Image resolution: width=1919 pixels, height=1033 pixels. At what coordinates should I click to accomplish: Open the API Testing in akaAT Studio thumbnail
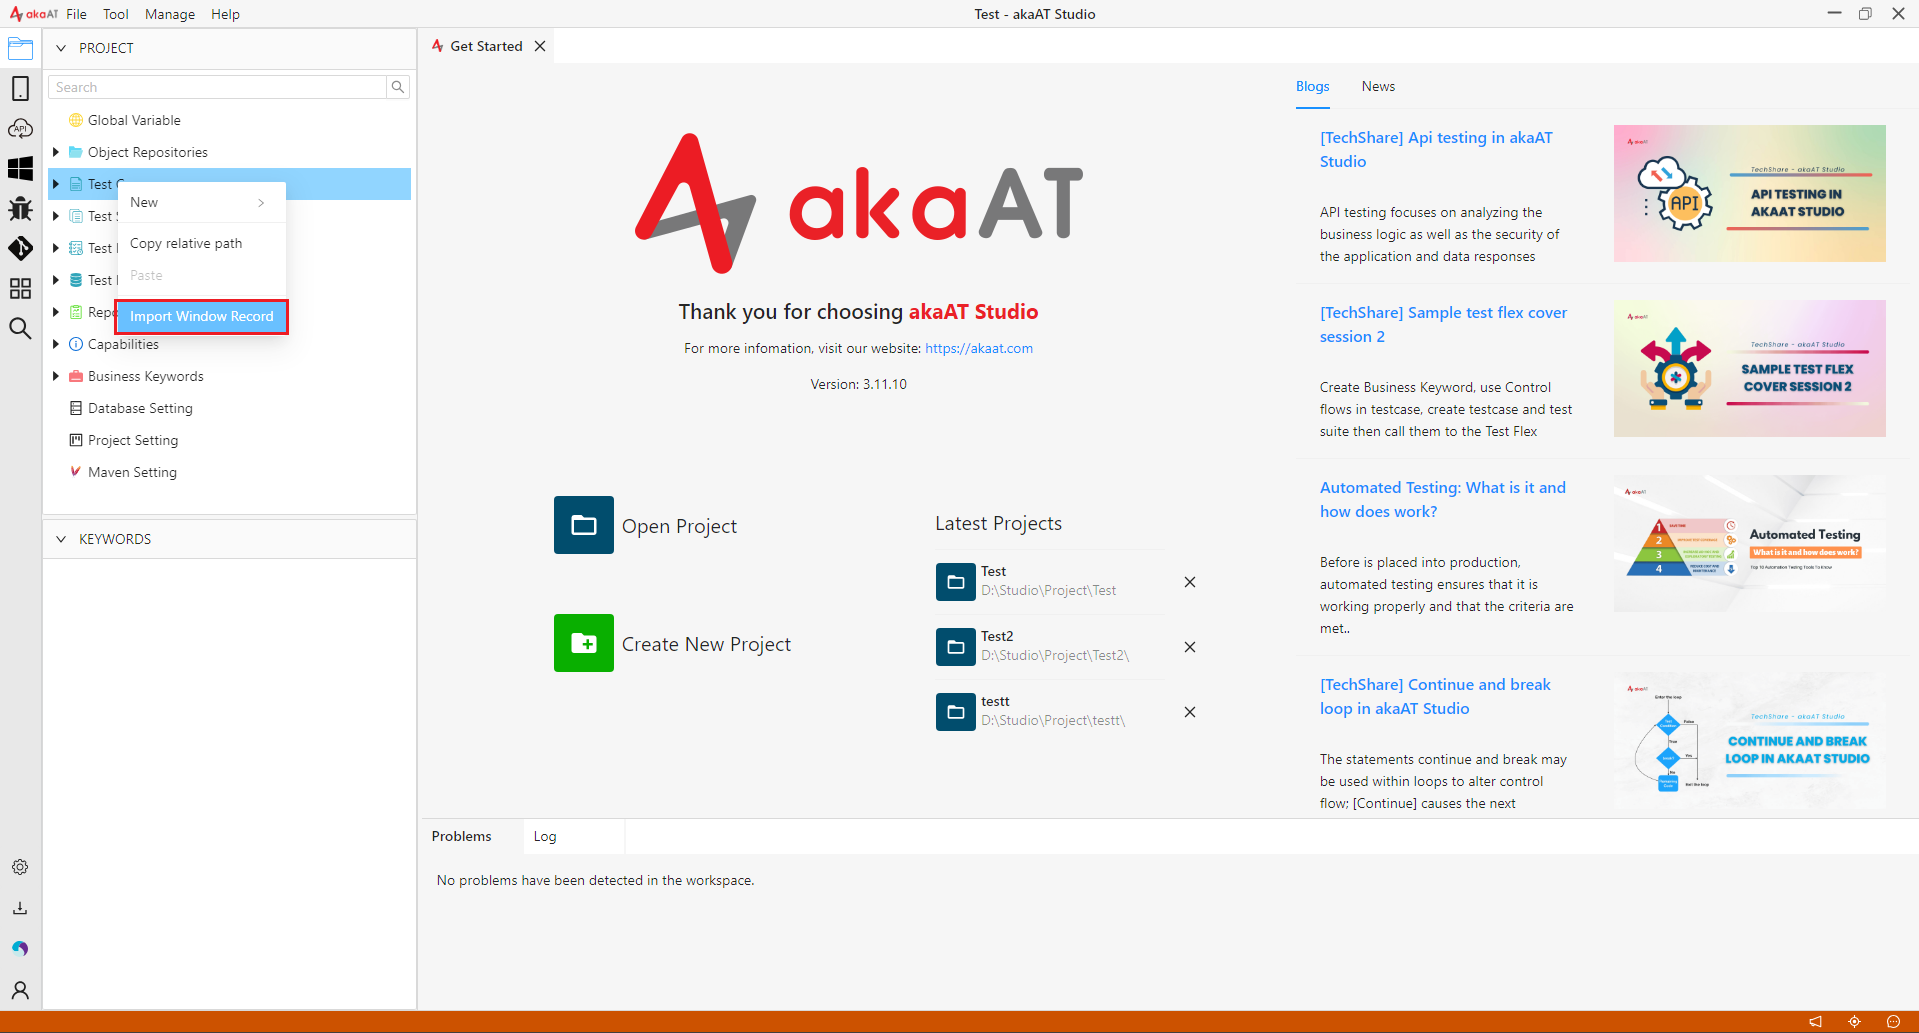tap(1749, 193)
